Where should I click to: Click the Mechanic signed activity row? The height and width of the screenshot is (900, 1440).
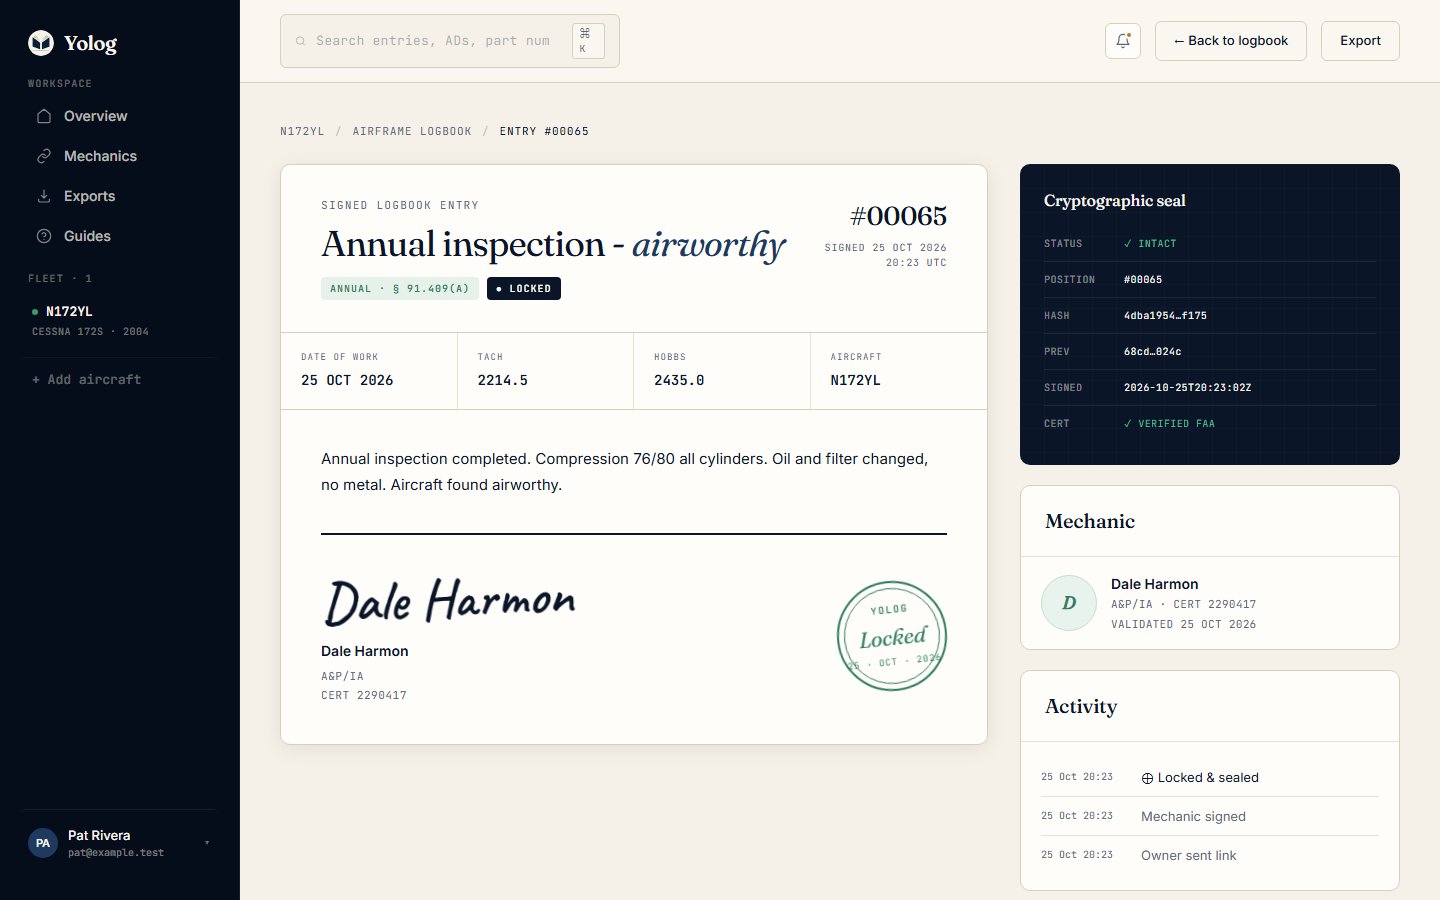pyautogui.click(x=1209, y=816)
